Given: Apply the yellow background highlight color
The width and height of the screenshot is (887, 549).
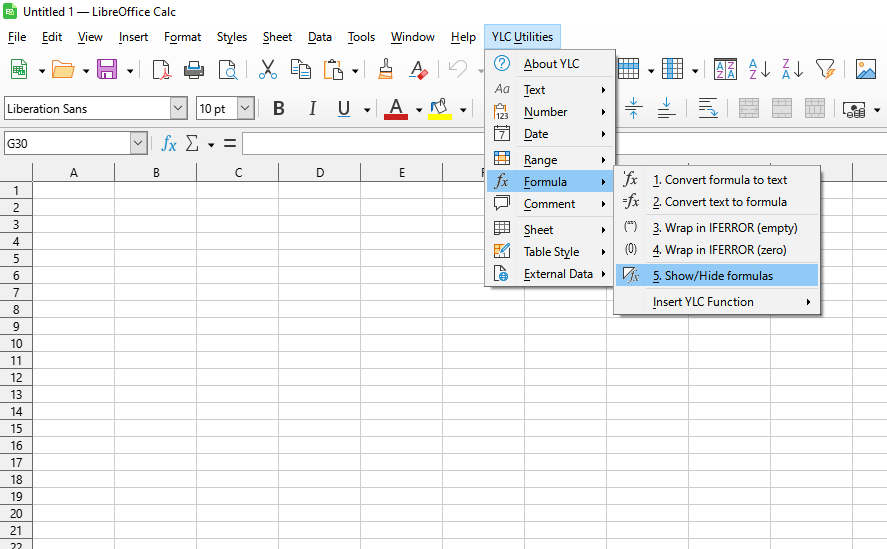Looking at the screenshot, I should click(x=438, y=109).
